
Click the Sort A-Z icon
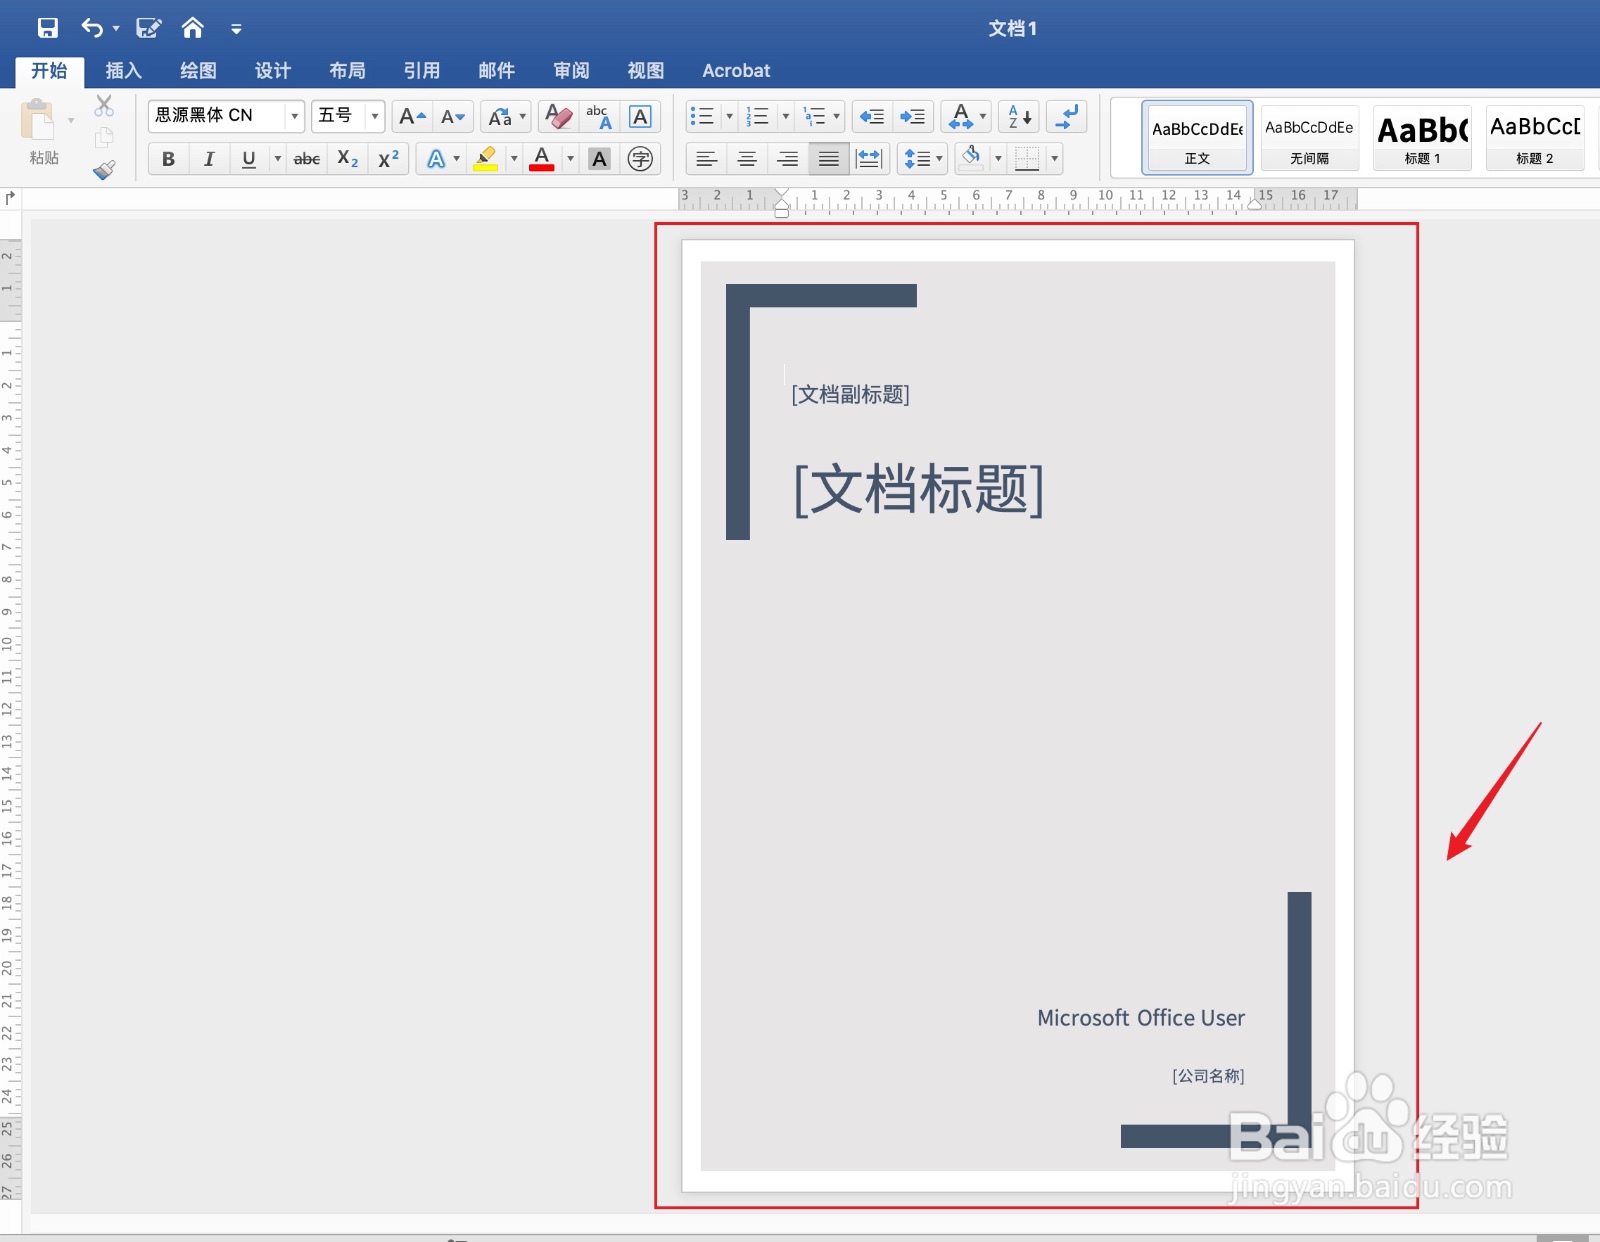(1020, 116)
